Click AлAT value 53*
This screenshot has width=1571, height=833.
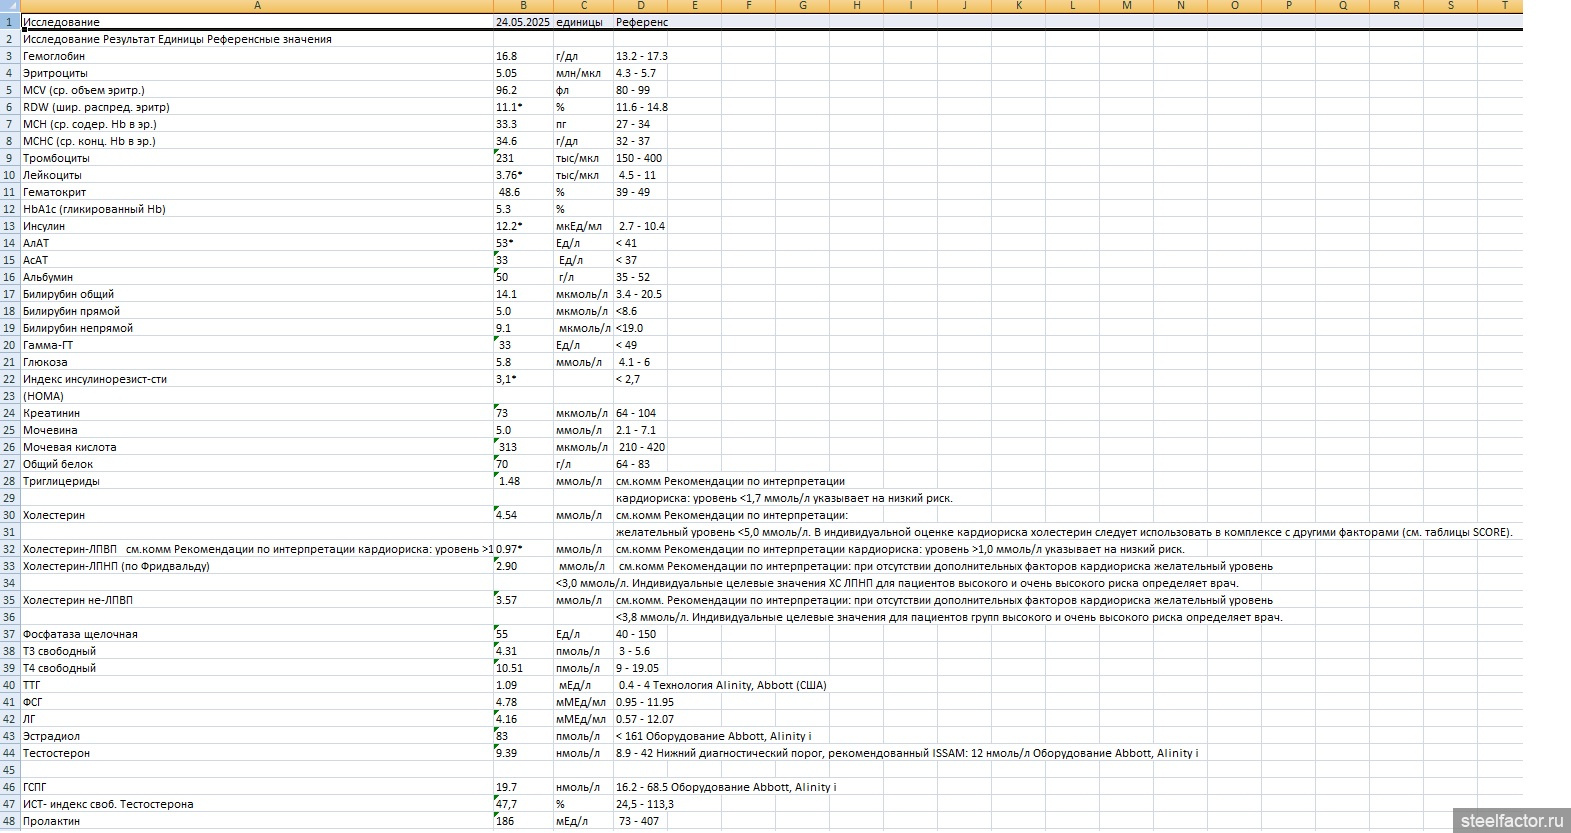523,243
